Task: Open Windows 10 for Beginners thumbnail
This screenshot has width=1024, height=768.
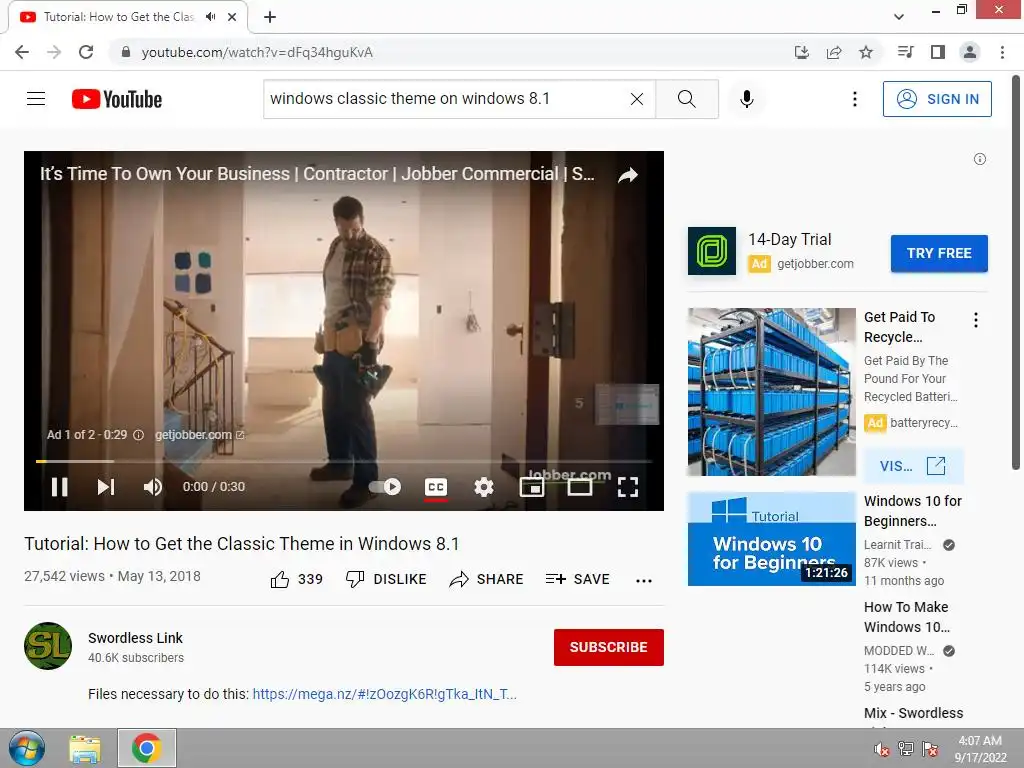Action: (771, 539)
